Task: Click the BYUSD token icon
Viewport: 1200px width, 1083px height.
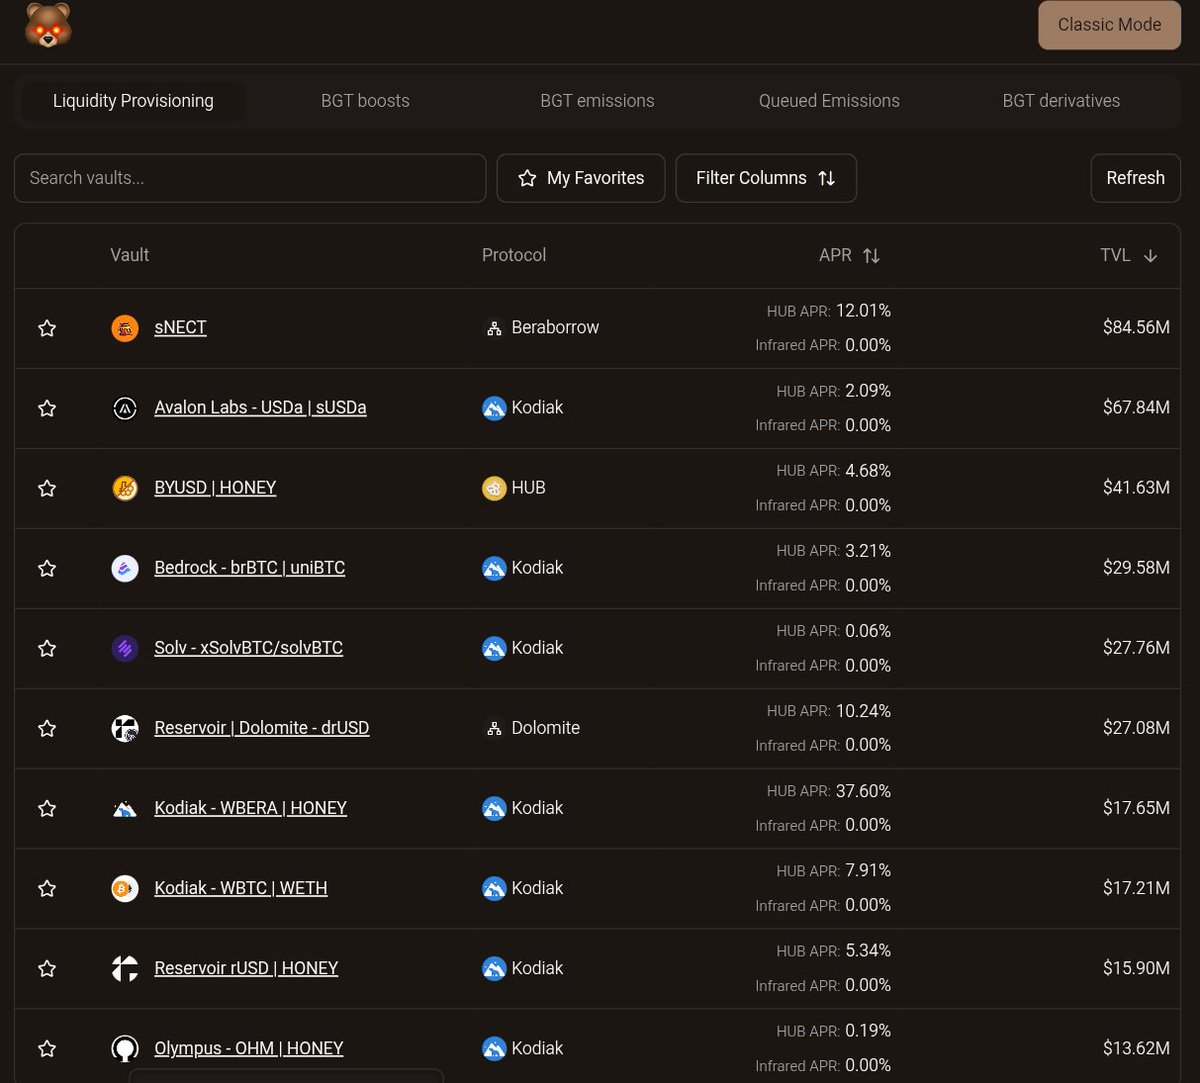Action: [x=124, y=488]
